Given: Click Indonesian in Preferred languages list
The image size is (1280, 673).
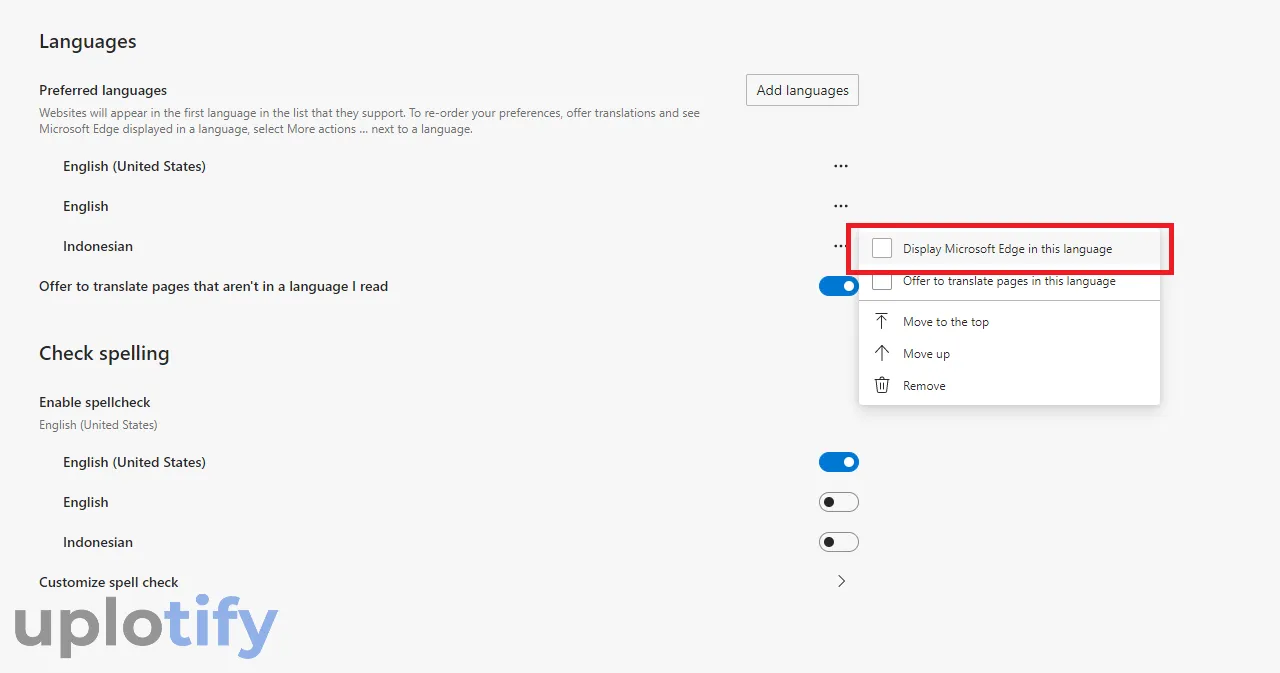Looking at the screenshot, I should coord(98,246).
